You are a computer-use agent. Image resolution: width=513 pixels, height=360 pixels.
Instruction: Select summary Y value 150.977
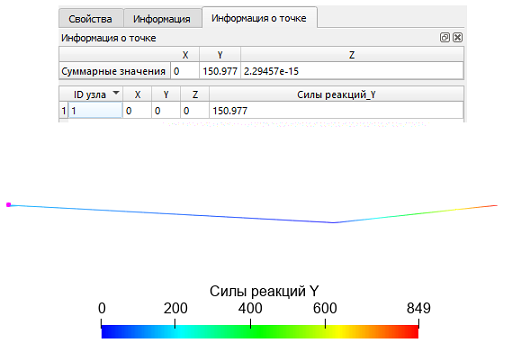point(220,71)
